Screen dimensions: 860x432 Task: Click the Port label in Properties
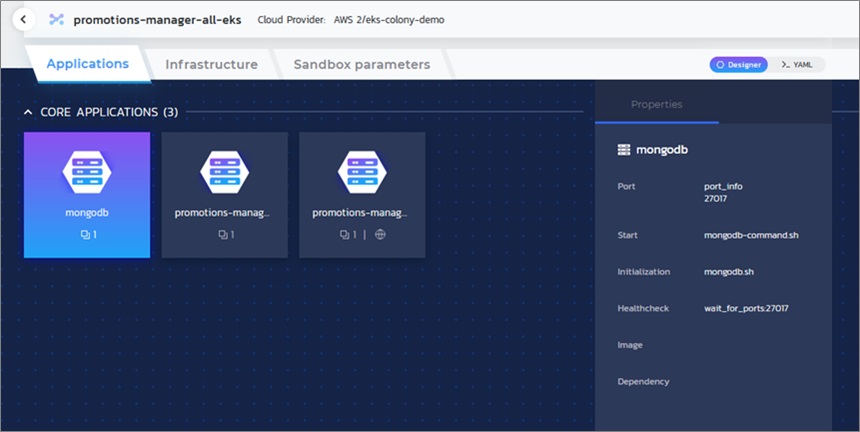[626, 186]
